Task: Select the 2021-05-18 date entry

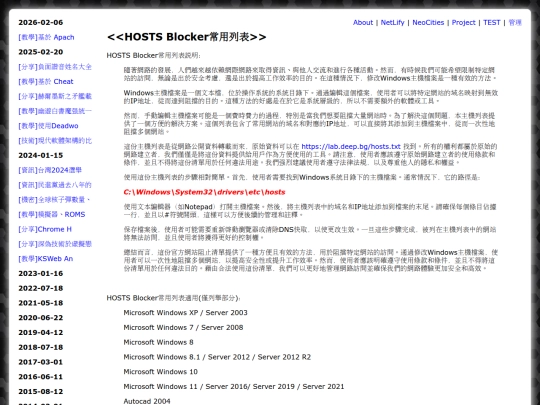Action: pyautogui.click(x=41, y=303)
